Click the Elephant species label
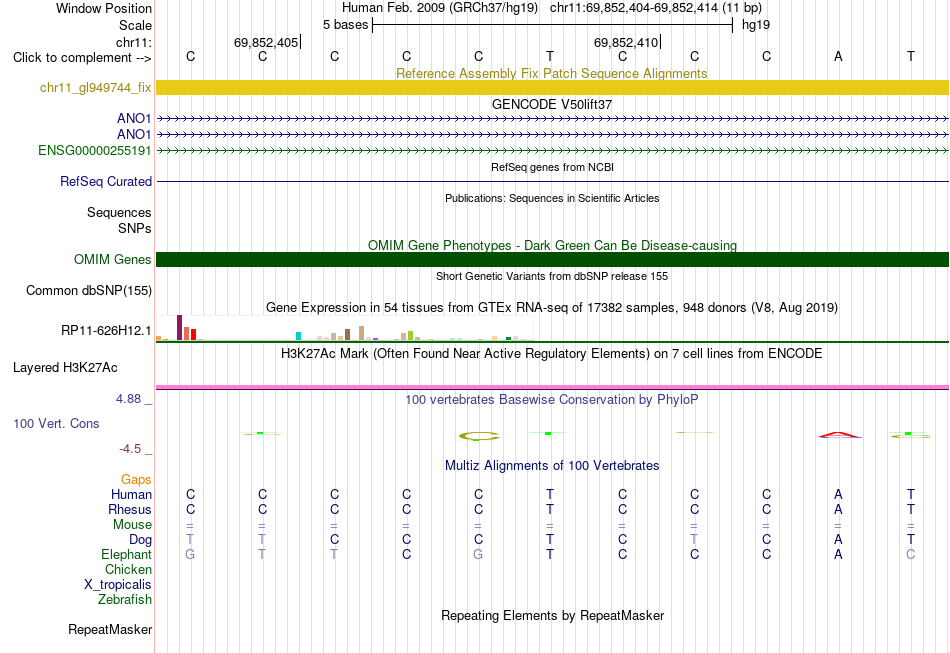950x653 pixels. [127, 554]
